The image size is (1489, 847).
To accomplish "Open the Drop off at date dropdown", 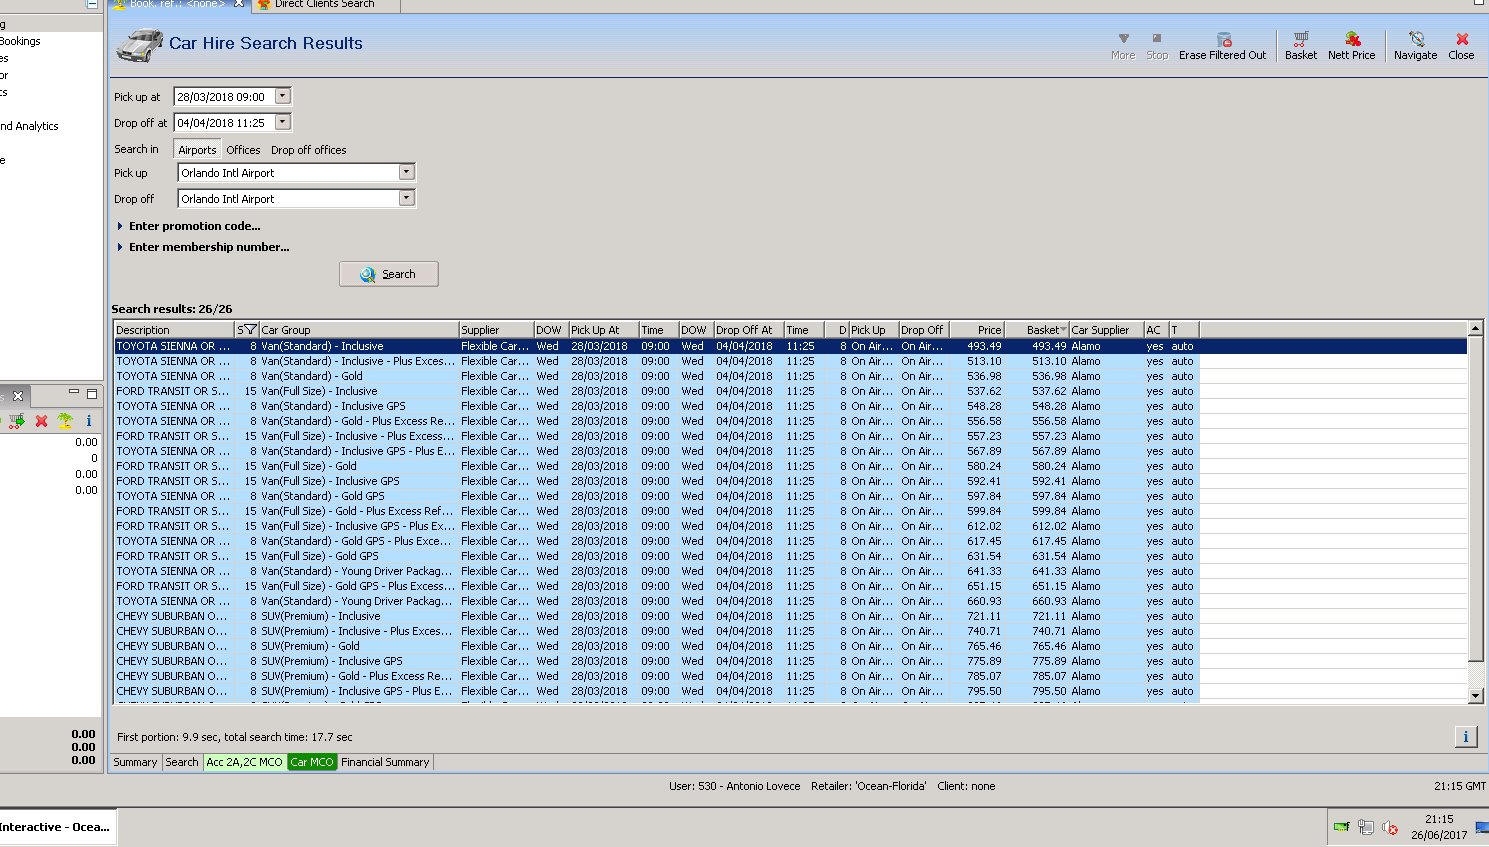I will 283,122.
